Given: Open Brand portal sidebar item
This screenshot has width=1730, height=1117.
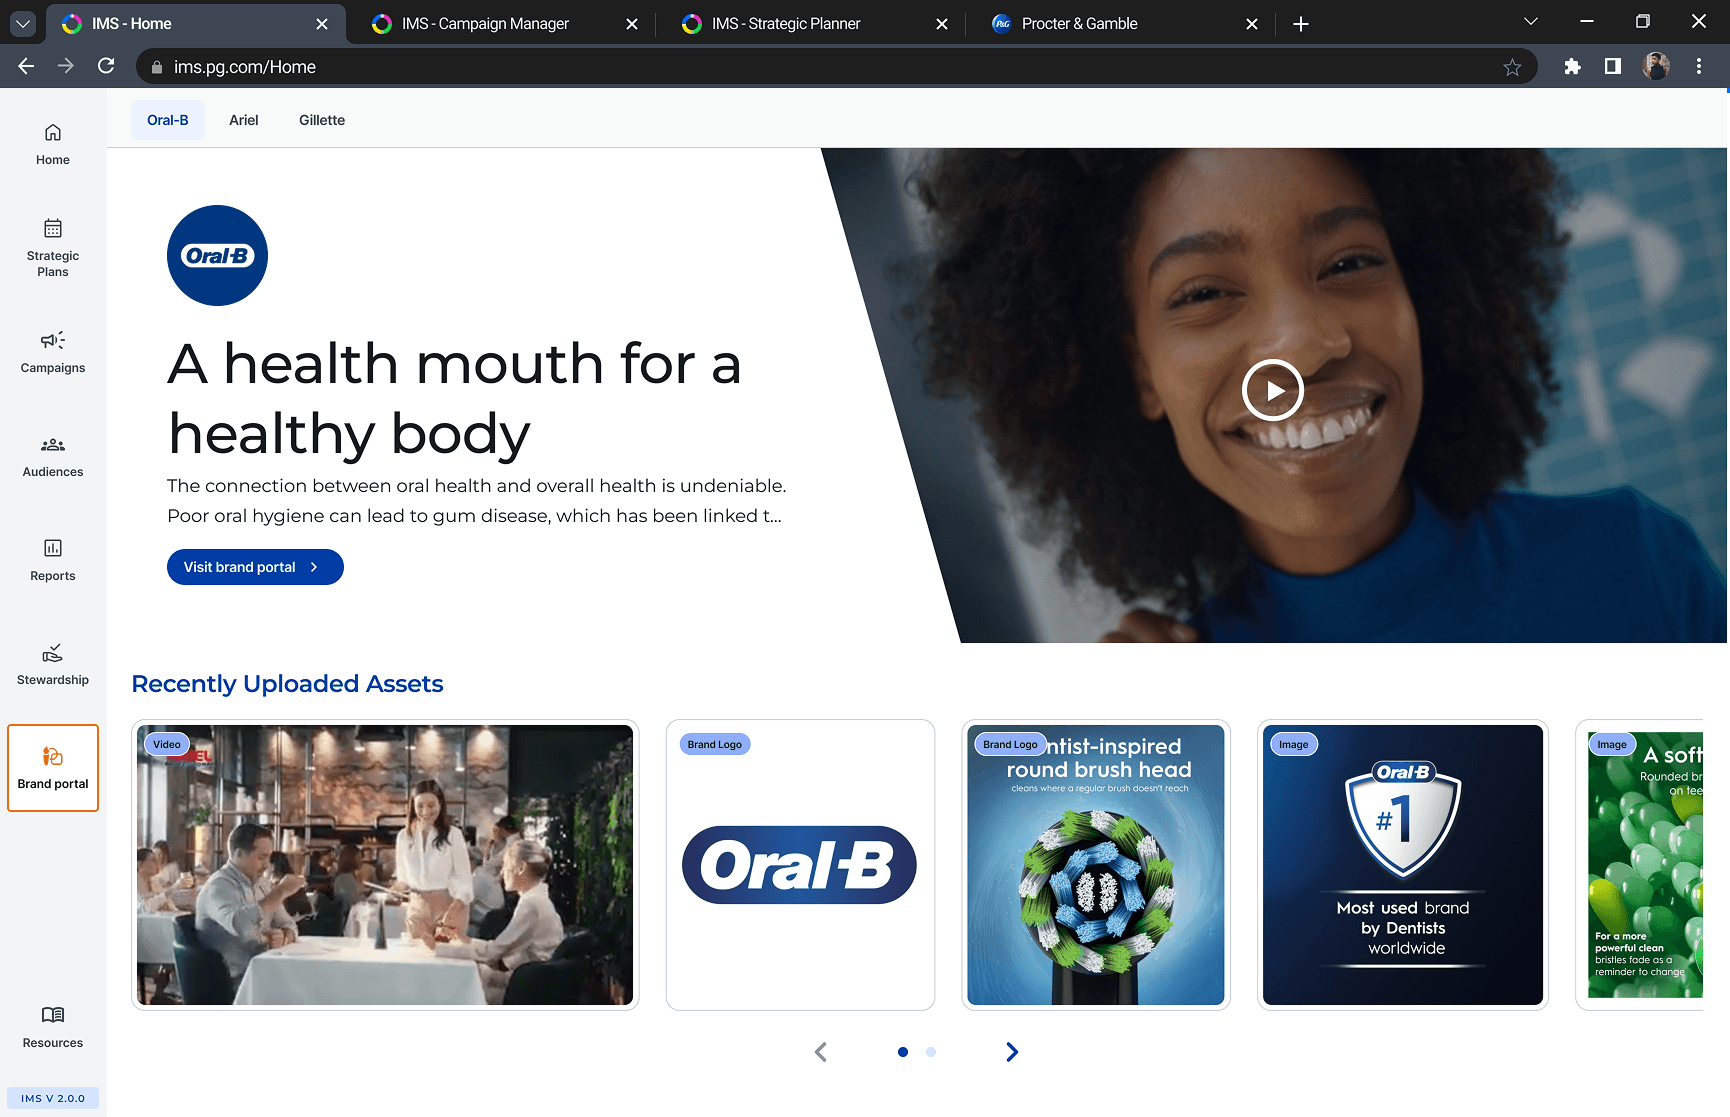Looking at the screenshot, I should pos(53,768).
